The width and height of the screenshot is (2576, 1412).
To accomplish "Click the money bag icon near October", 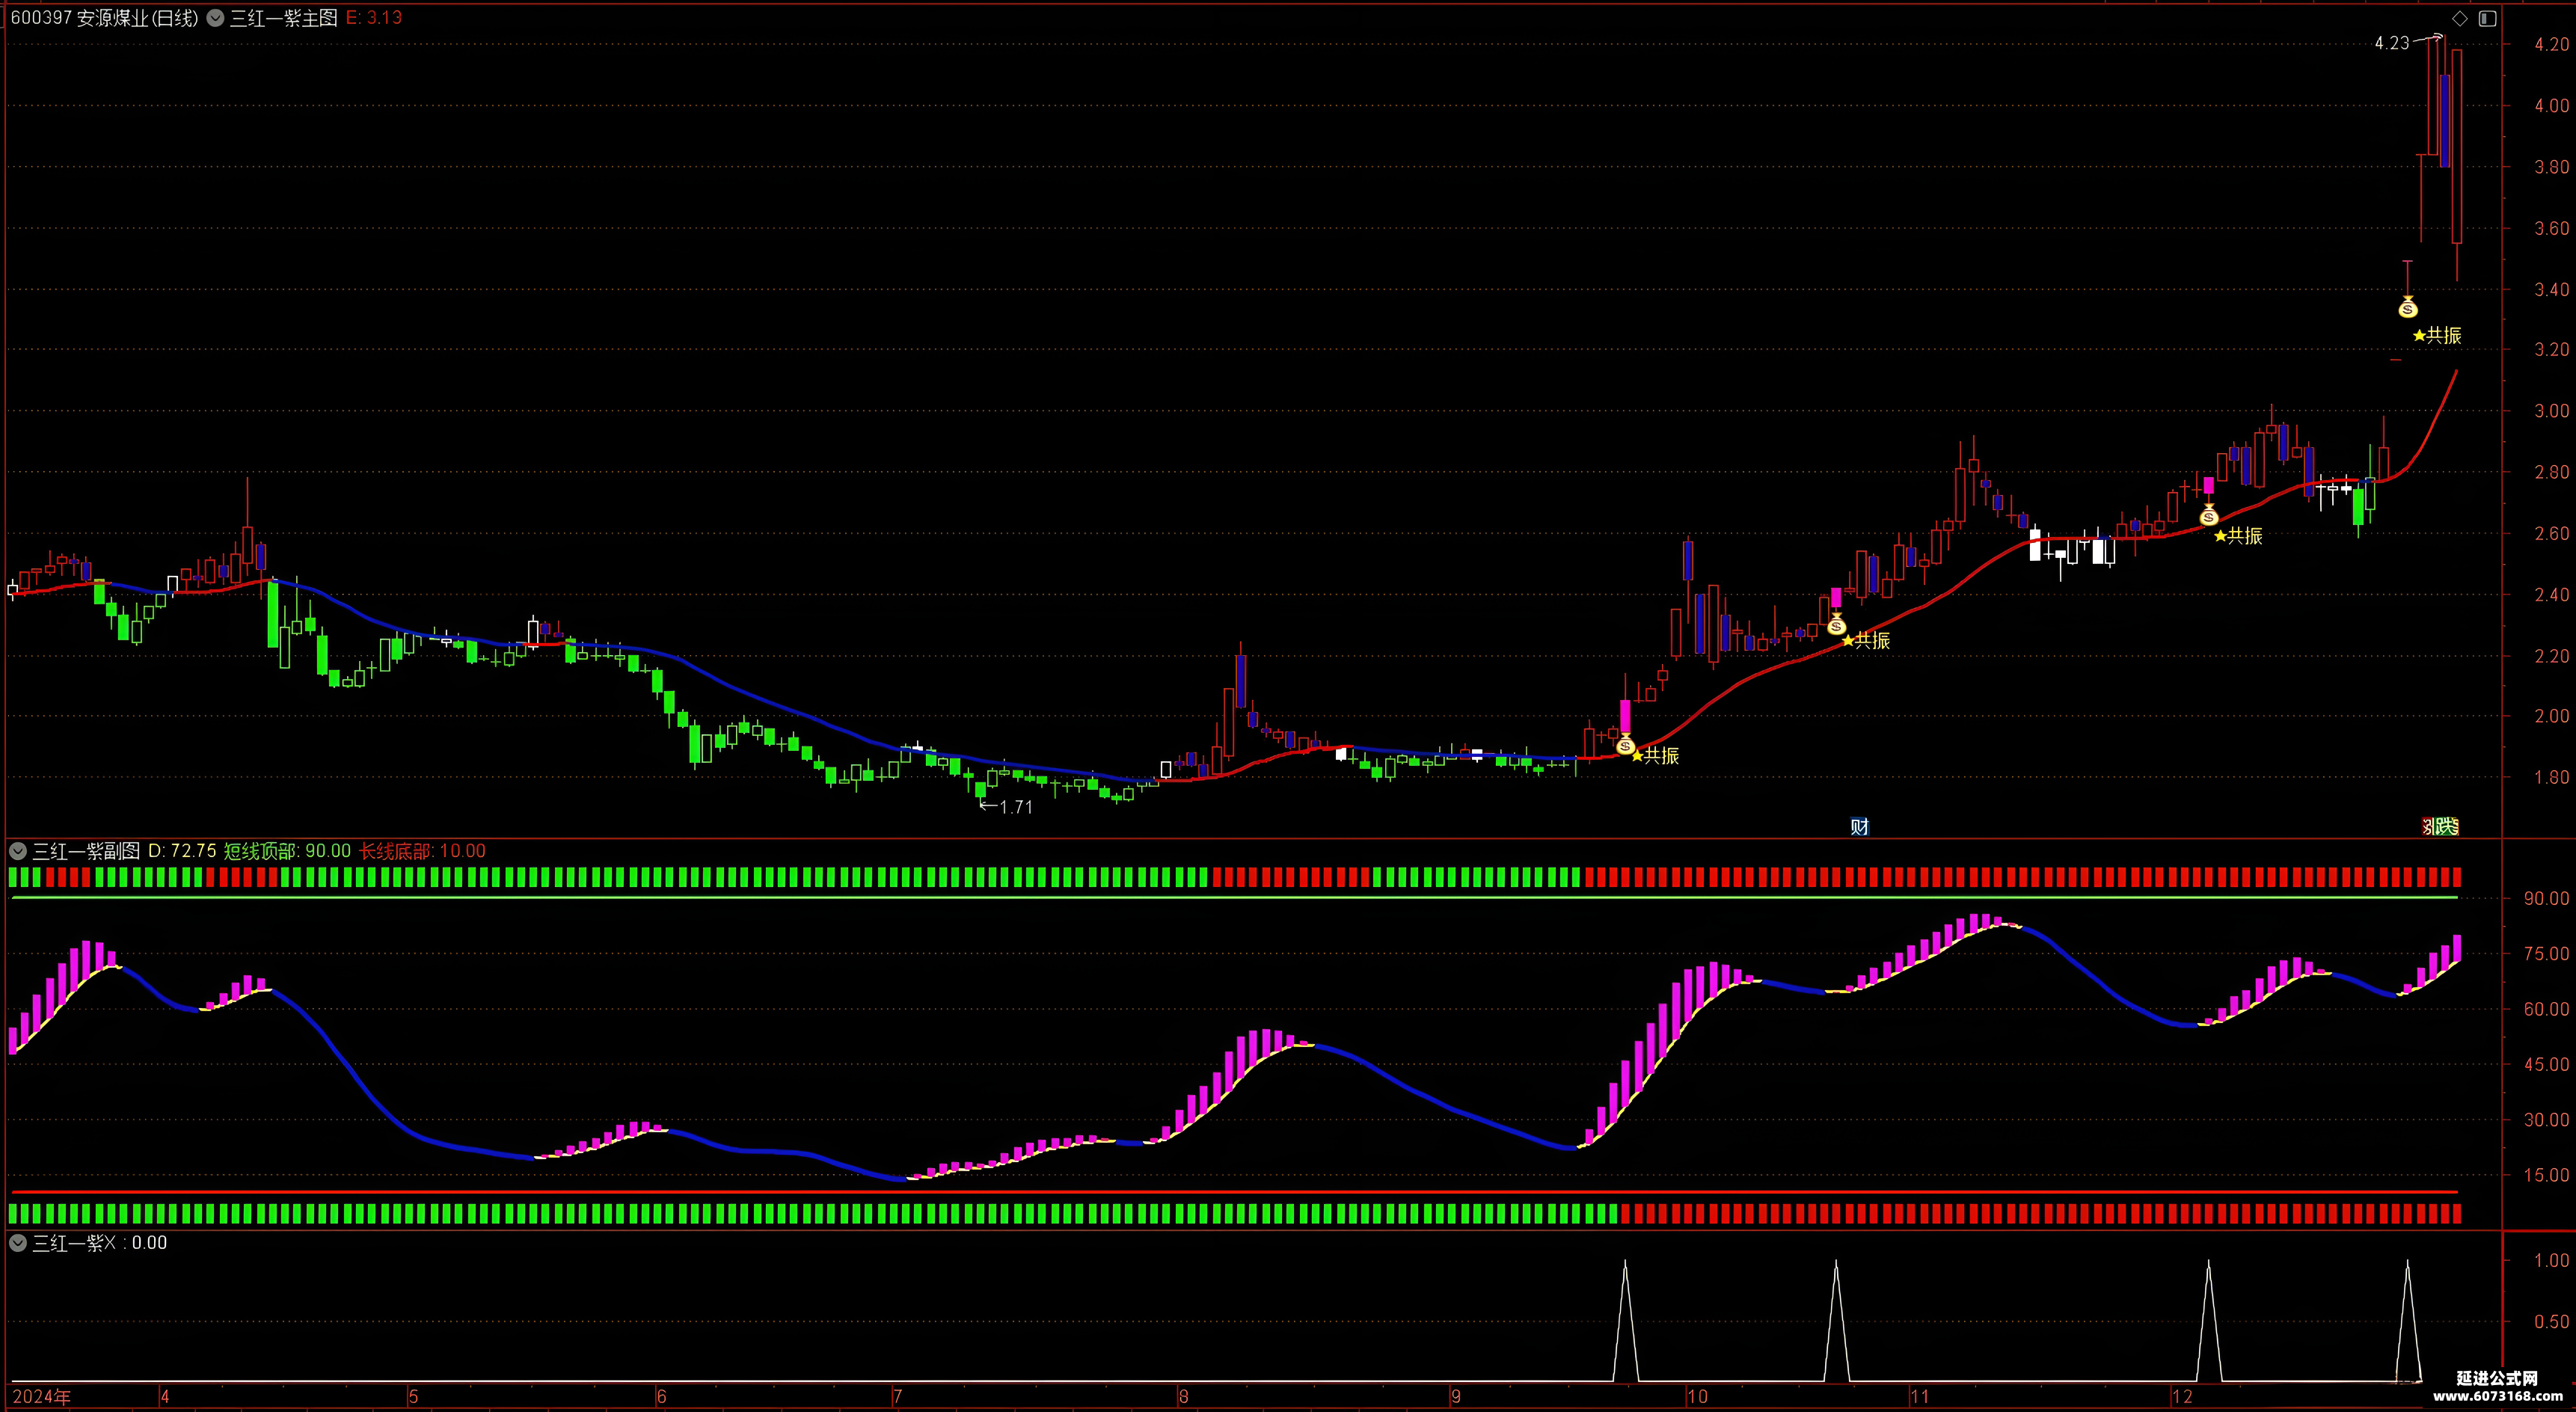I will click(1836, 626).
